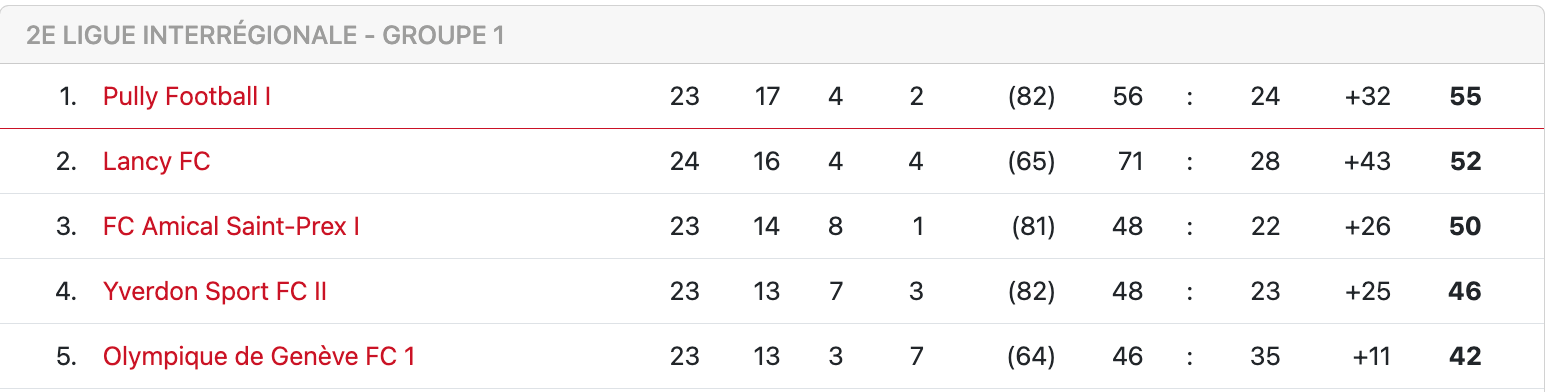Open the Olympique de Genève FC 1 link
Viewport: 1548px width, 392px height.
pyautogui.click(x=259, y=356)
